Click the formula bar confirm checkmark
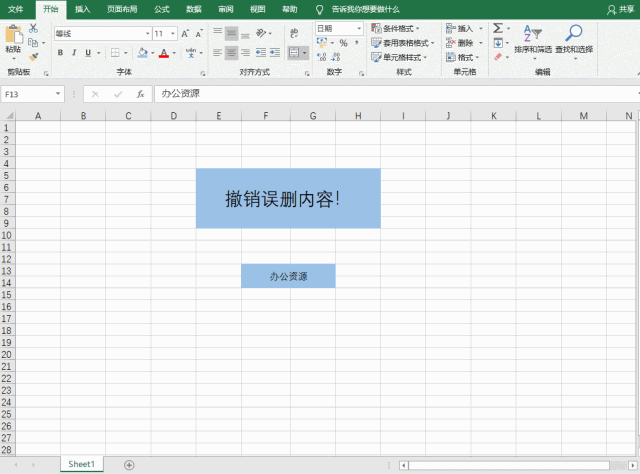Viewport: 640px width, 474px height. (x=118, y=94)
